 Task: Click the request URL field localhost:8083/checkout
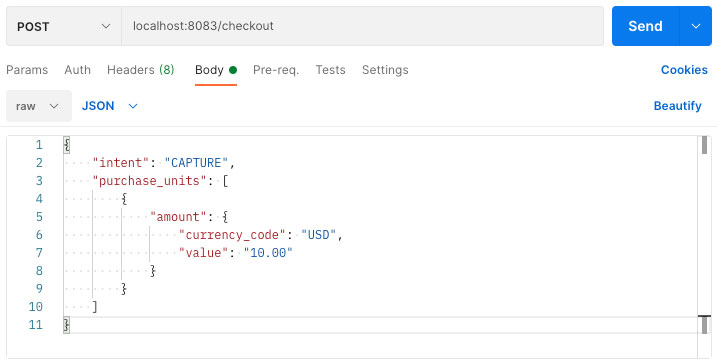(362, 26)
